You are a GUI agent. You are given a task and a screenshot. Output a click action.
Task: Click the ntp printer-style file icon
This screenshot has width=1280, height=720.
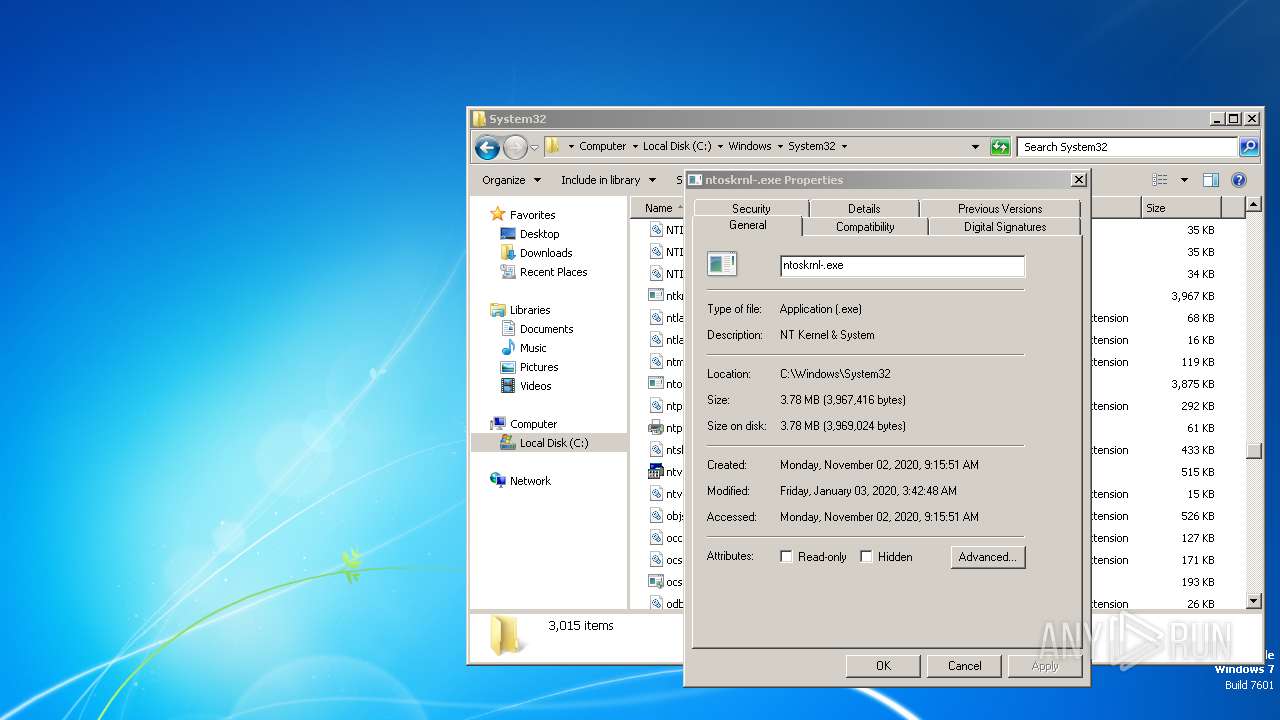tap(656, 427)
